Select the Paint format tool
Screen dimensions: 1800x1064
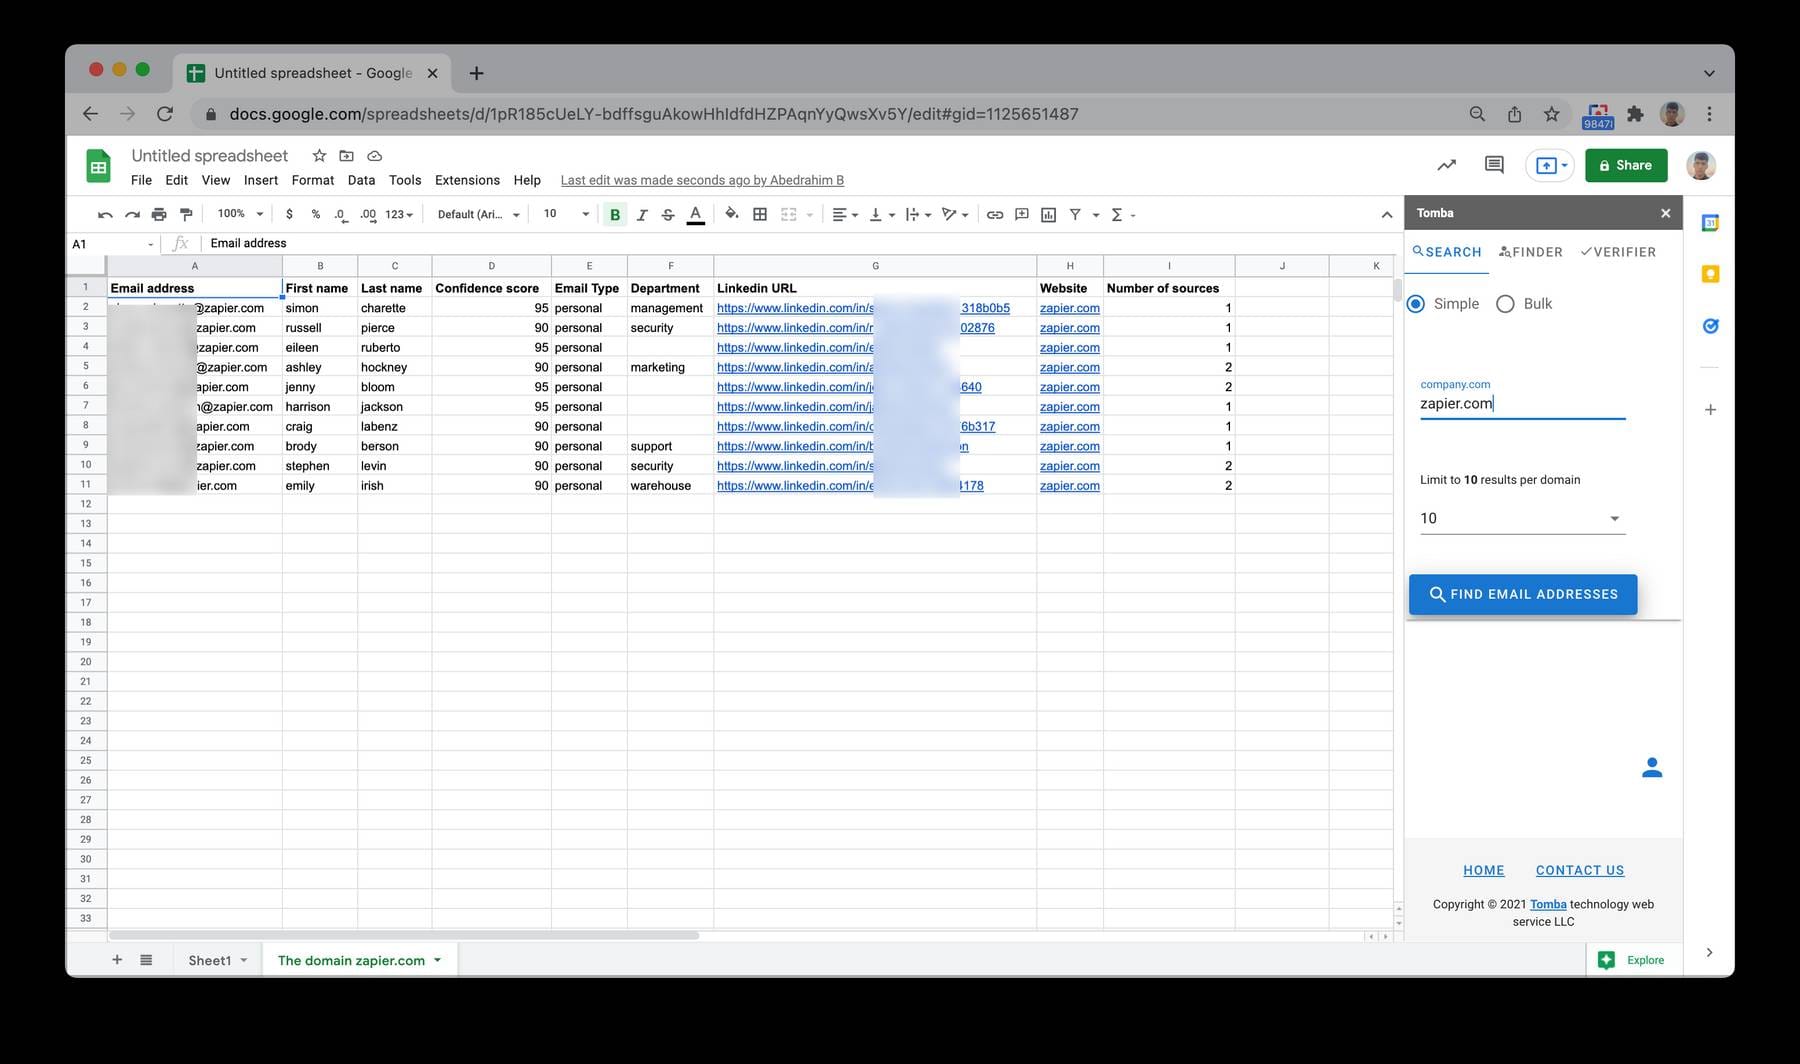(186, 215)
